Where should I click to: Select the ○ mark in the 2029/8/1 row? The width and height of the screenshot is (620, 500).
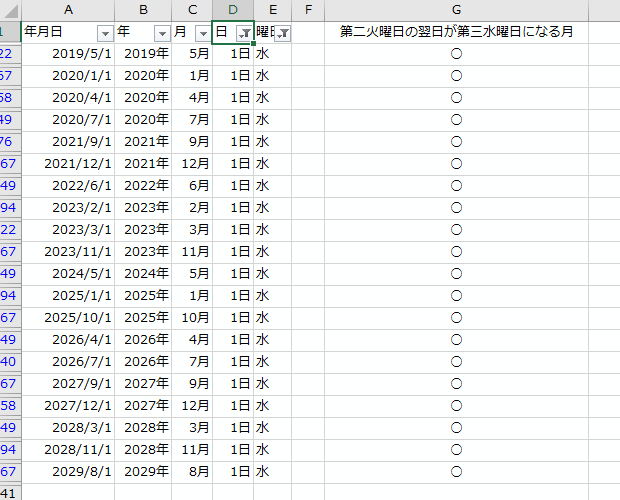pyautogui.click(x=456, y=472)
